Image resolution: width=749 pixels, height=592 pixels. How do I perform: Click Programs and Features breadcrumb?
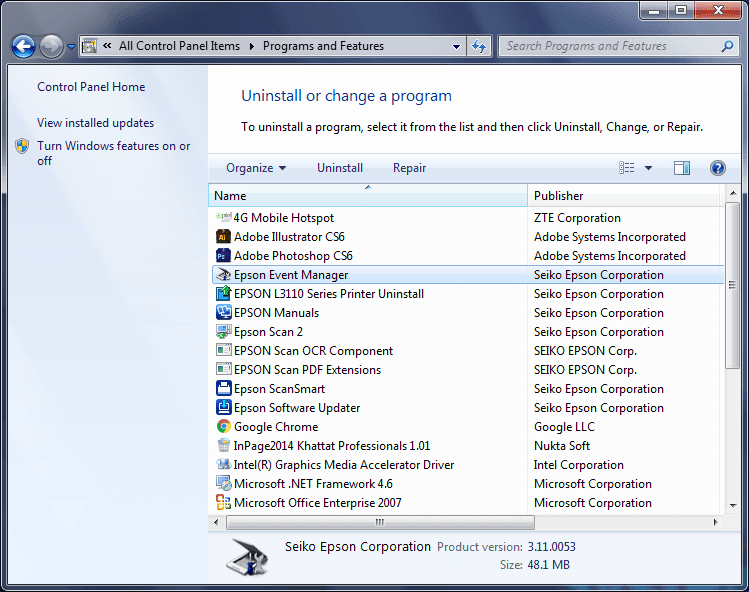323,46
